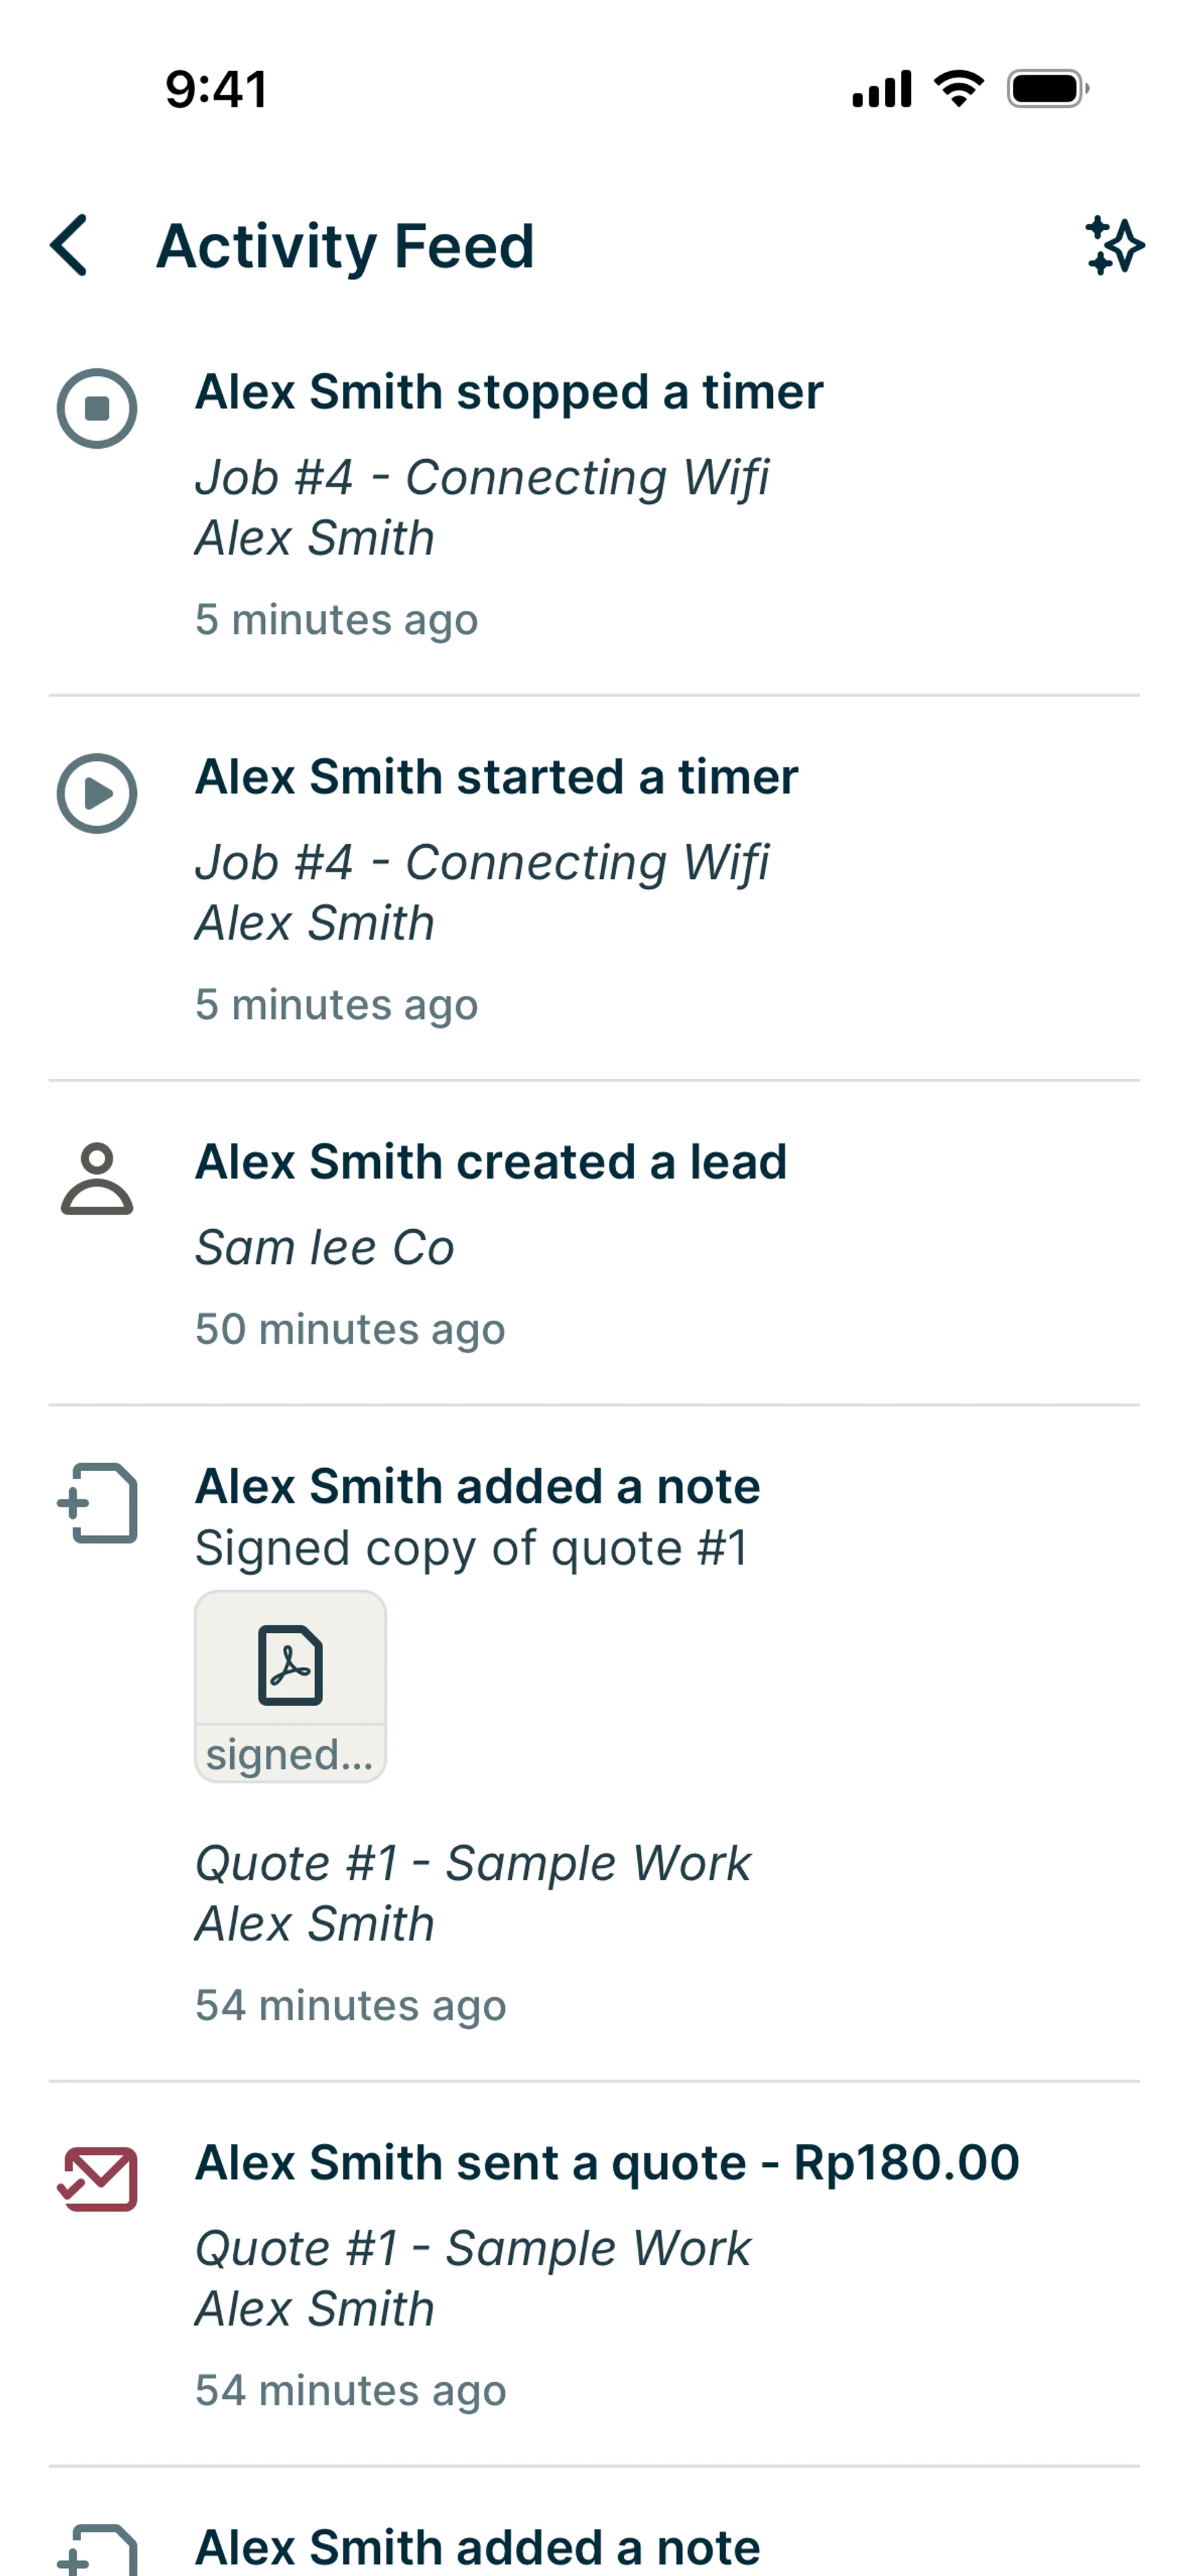The width and height of the screenshot is (1188, 2576).
Task: Open the sparkle AI assistant icon
Action: [x=1114, y=245]
